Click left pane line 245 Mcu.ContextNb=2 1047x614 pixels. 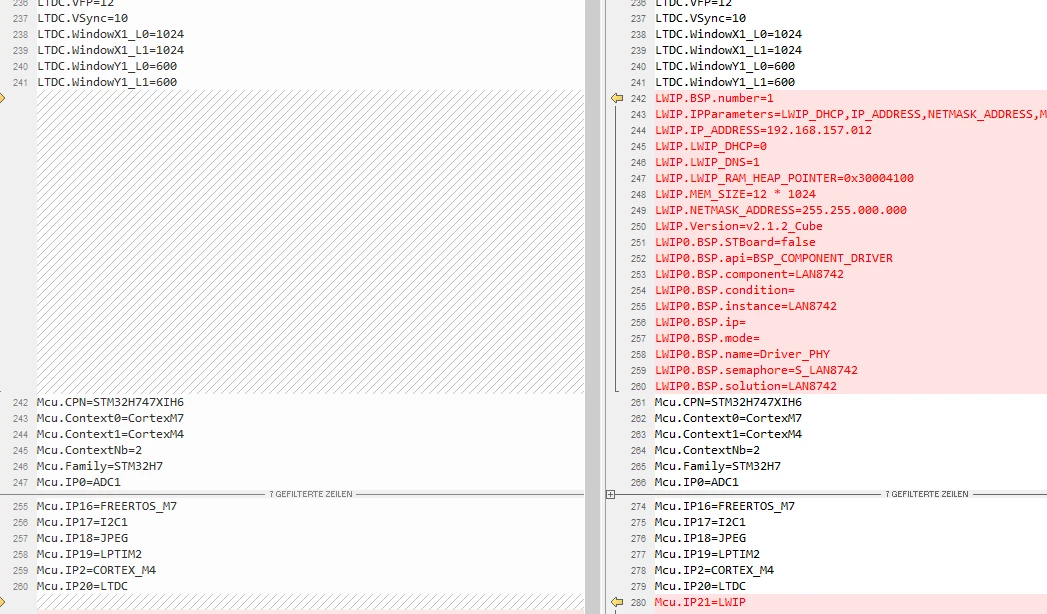tap(89, 450)
